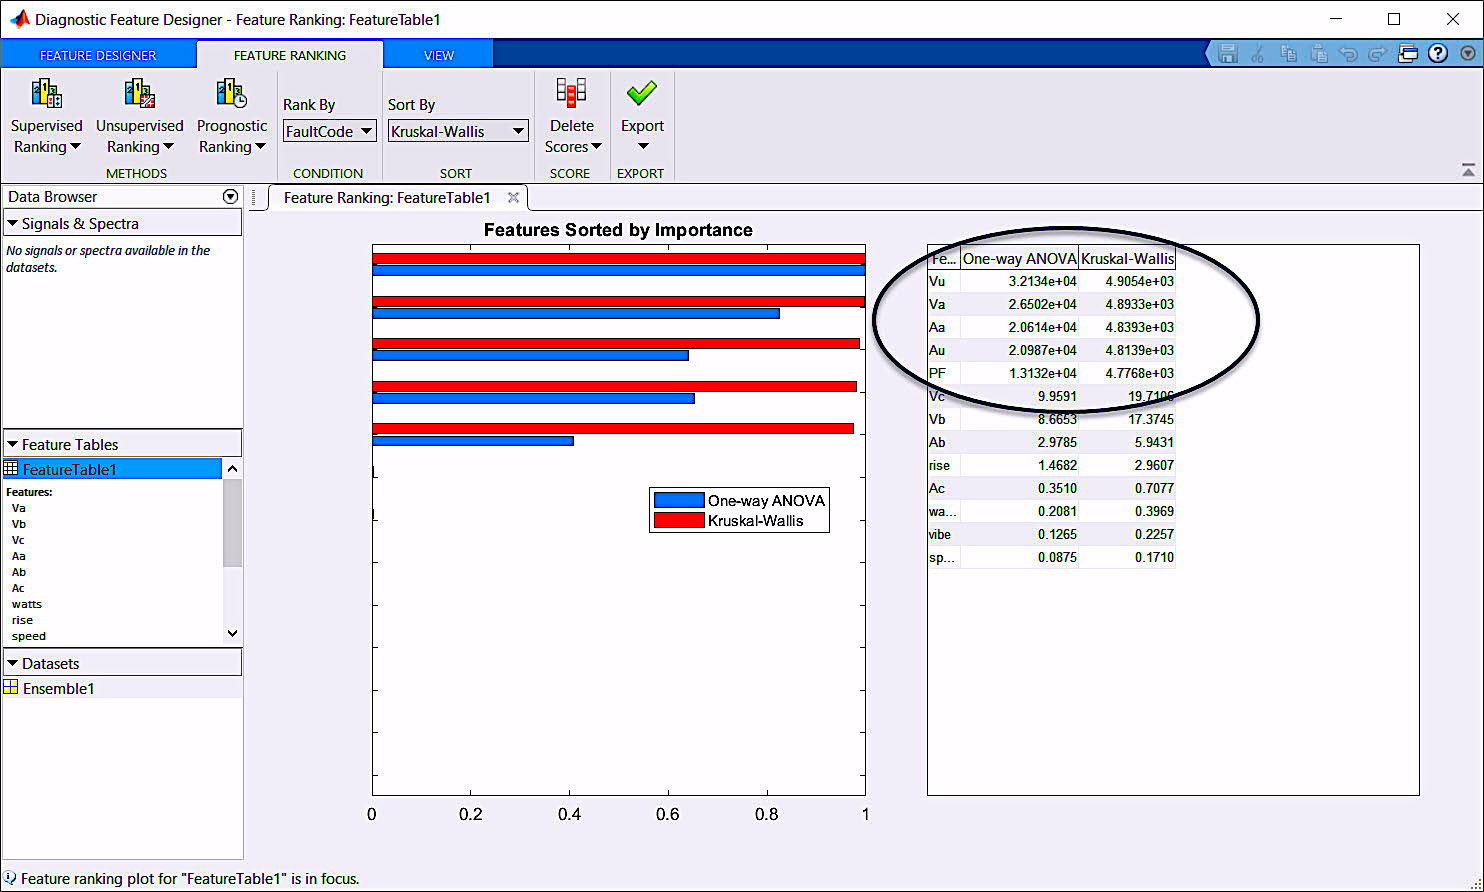Open Supervised Ranking methods
The height and width of the screenshot is (892, 1484).
pyautogui.click(x=46, y=118)
